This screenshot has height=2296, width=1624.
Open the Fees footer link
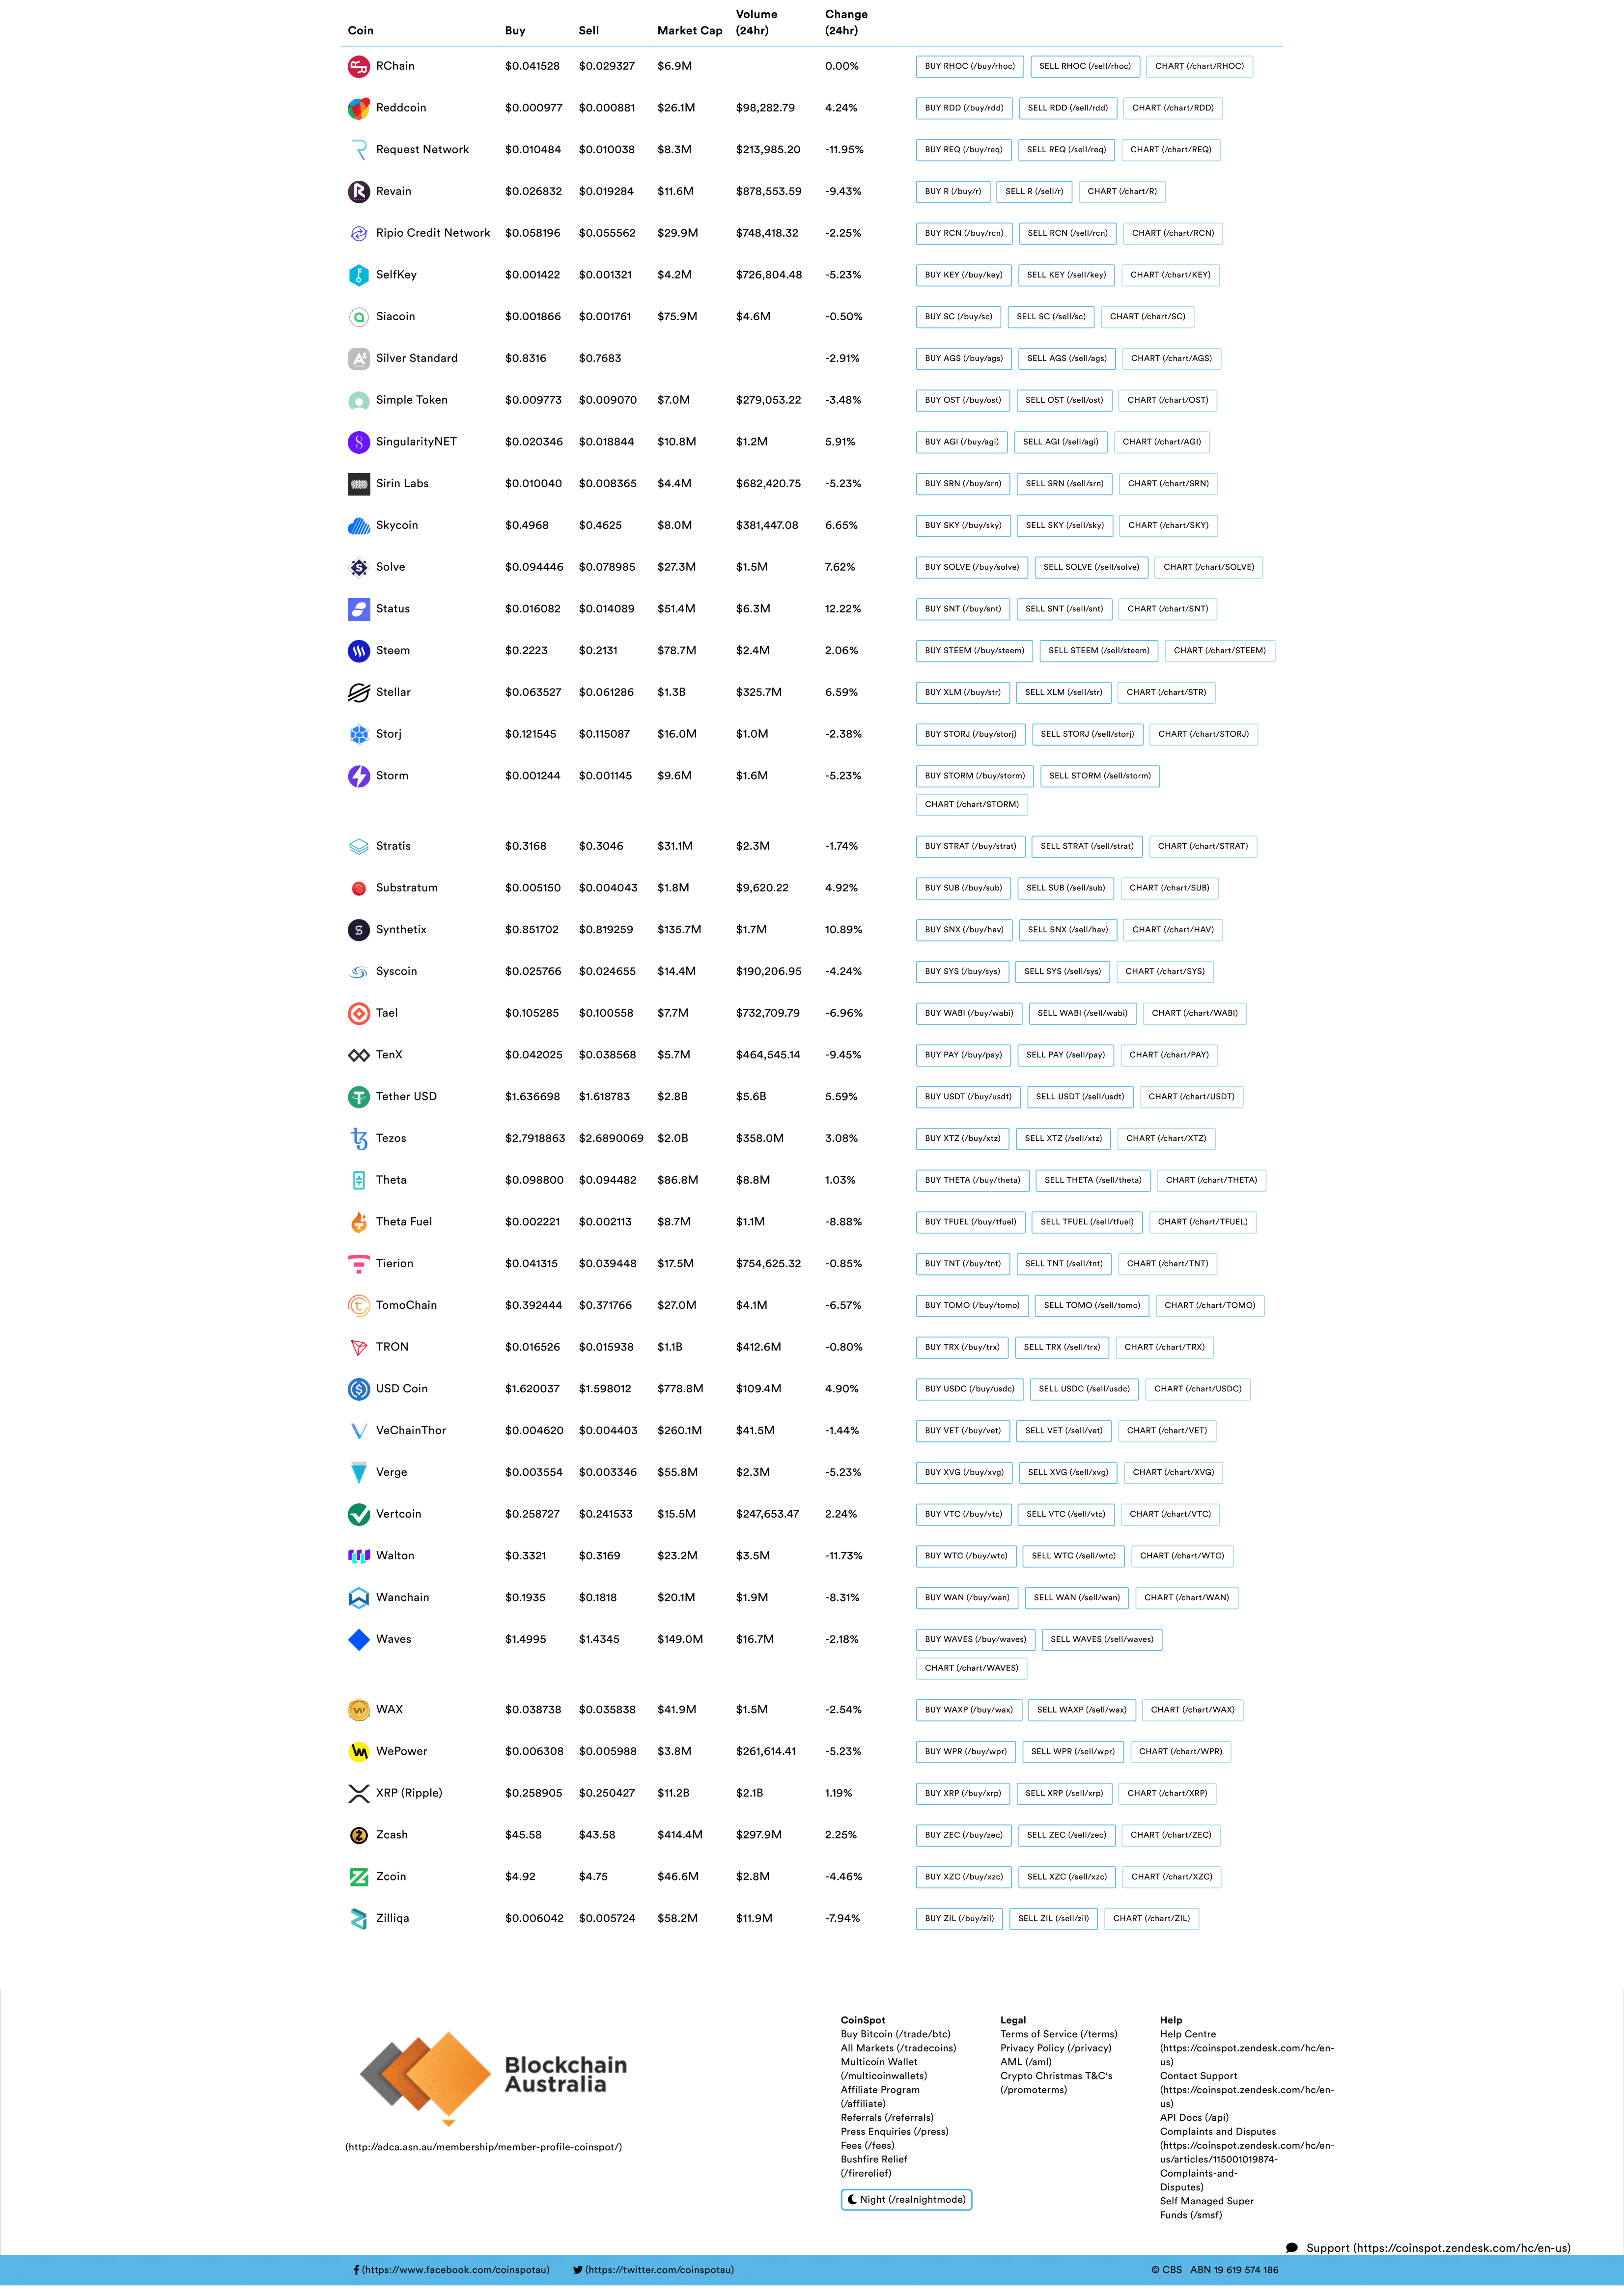pos(867,2146)
